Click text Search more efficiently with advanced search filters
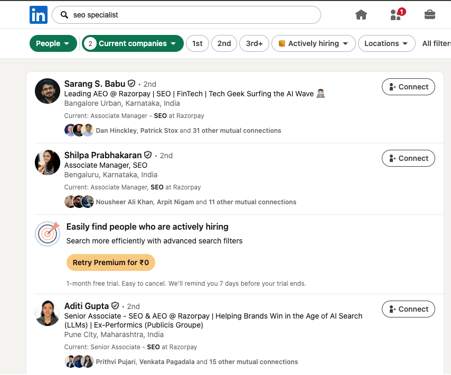Viewport: 451px width, 375px height. tap(154, 241)
